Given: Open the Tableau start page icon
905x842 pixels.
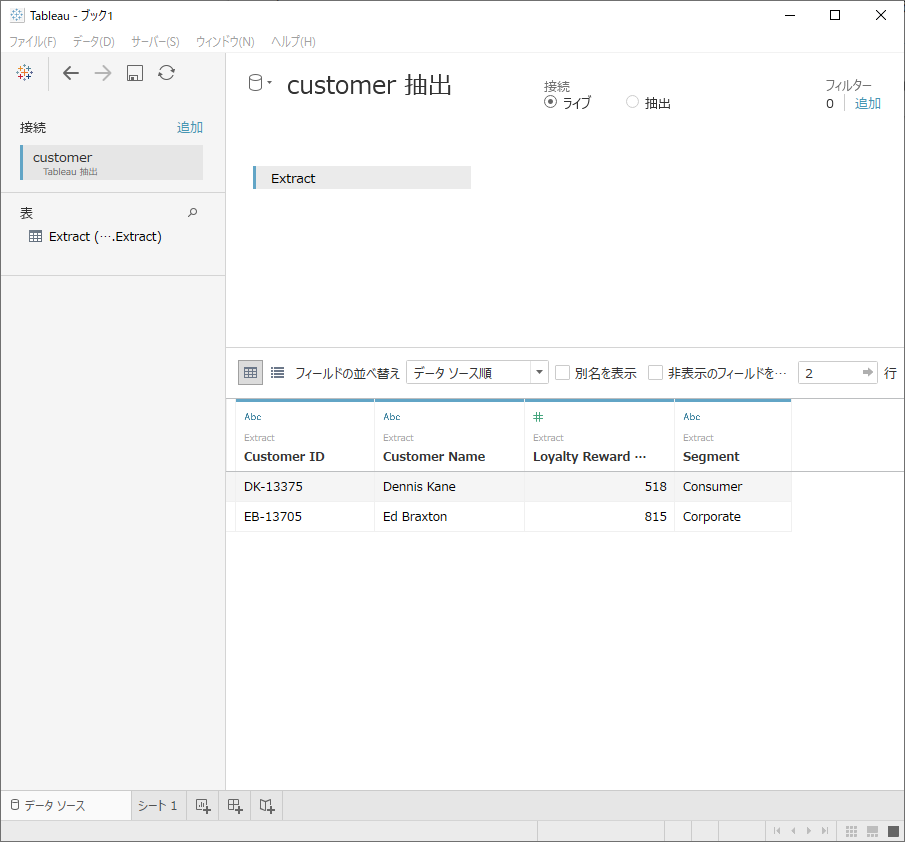Looking at the screenshot, I should [23, 72].
